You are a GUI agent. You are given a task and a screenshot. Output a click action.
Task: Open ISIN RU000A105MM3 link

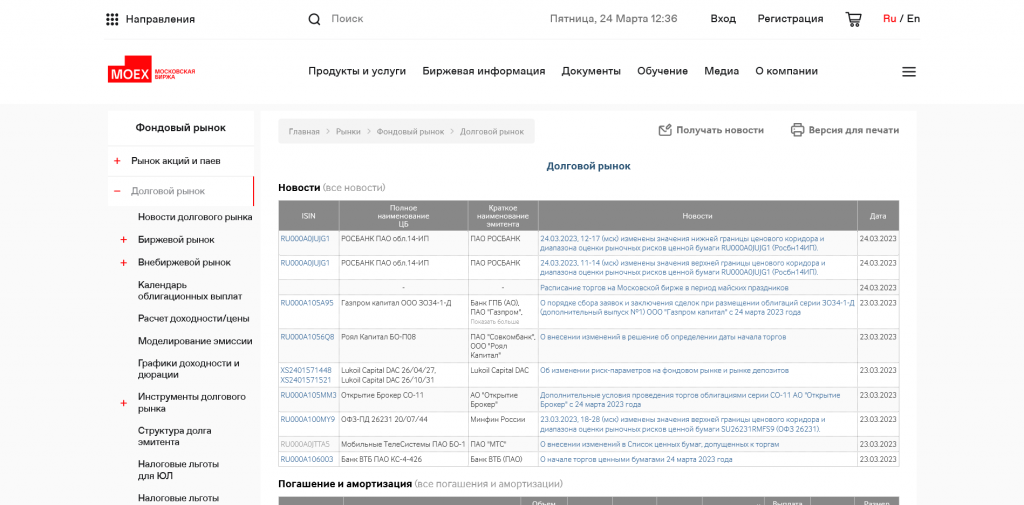coord(308,395)
